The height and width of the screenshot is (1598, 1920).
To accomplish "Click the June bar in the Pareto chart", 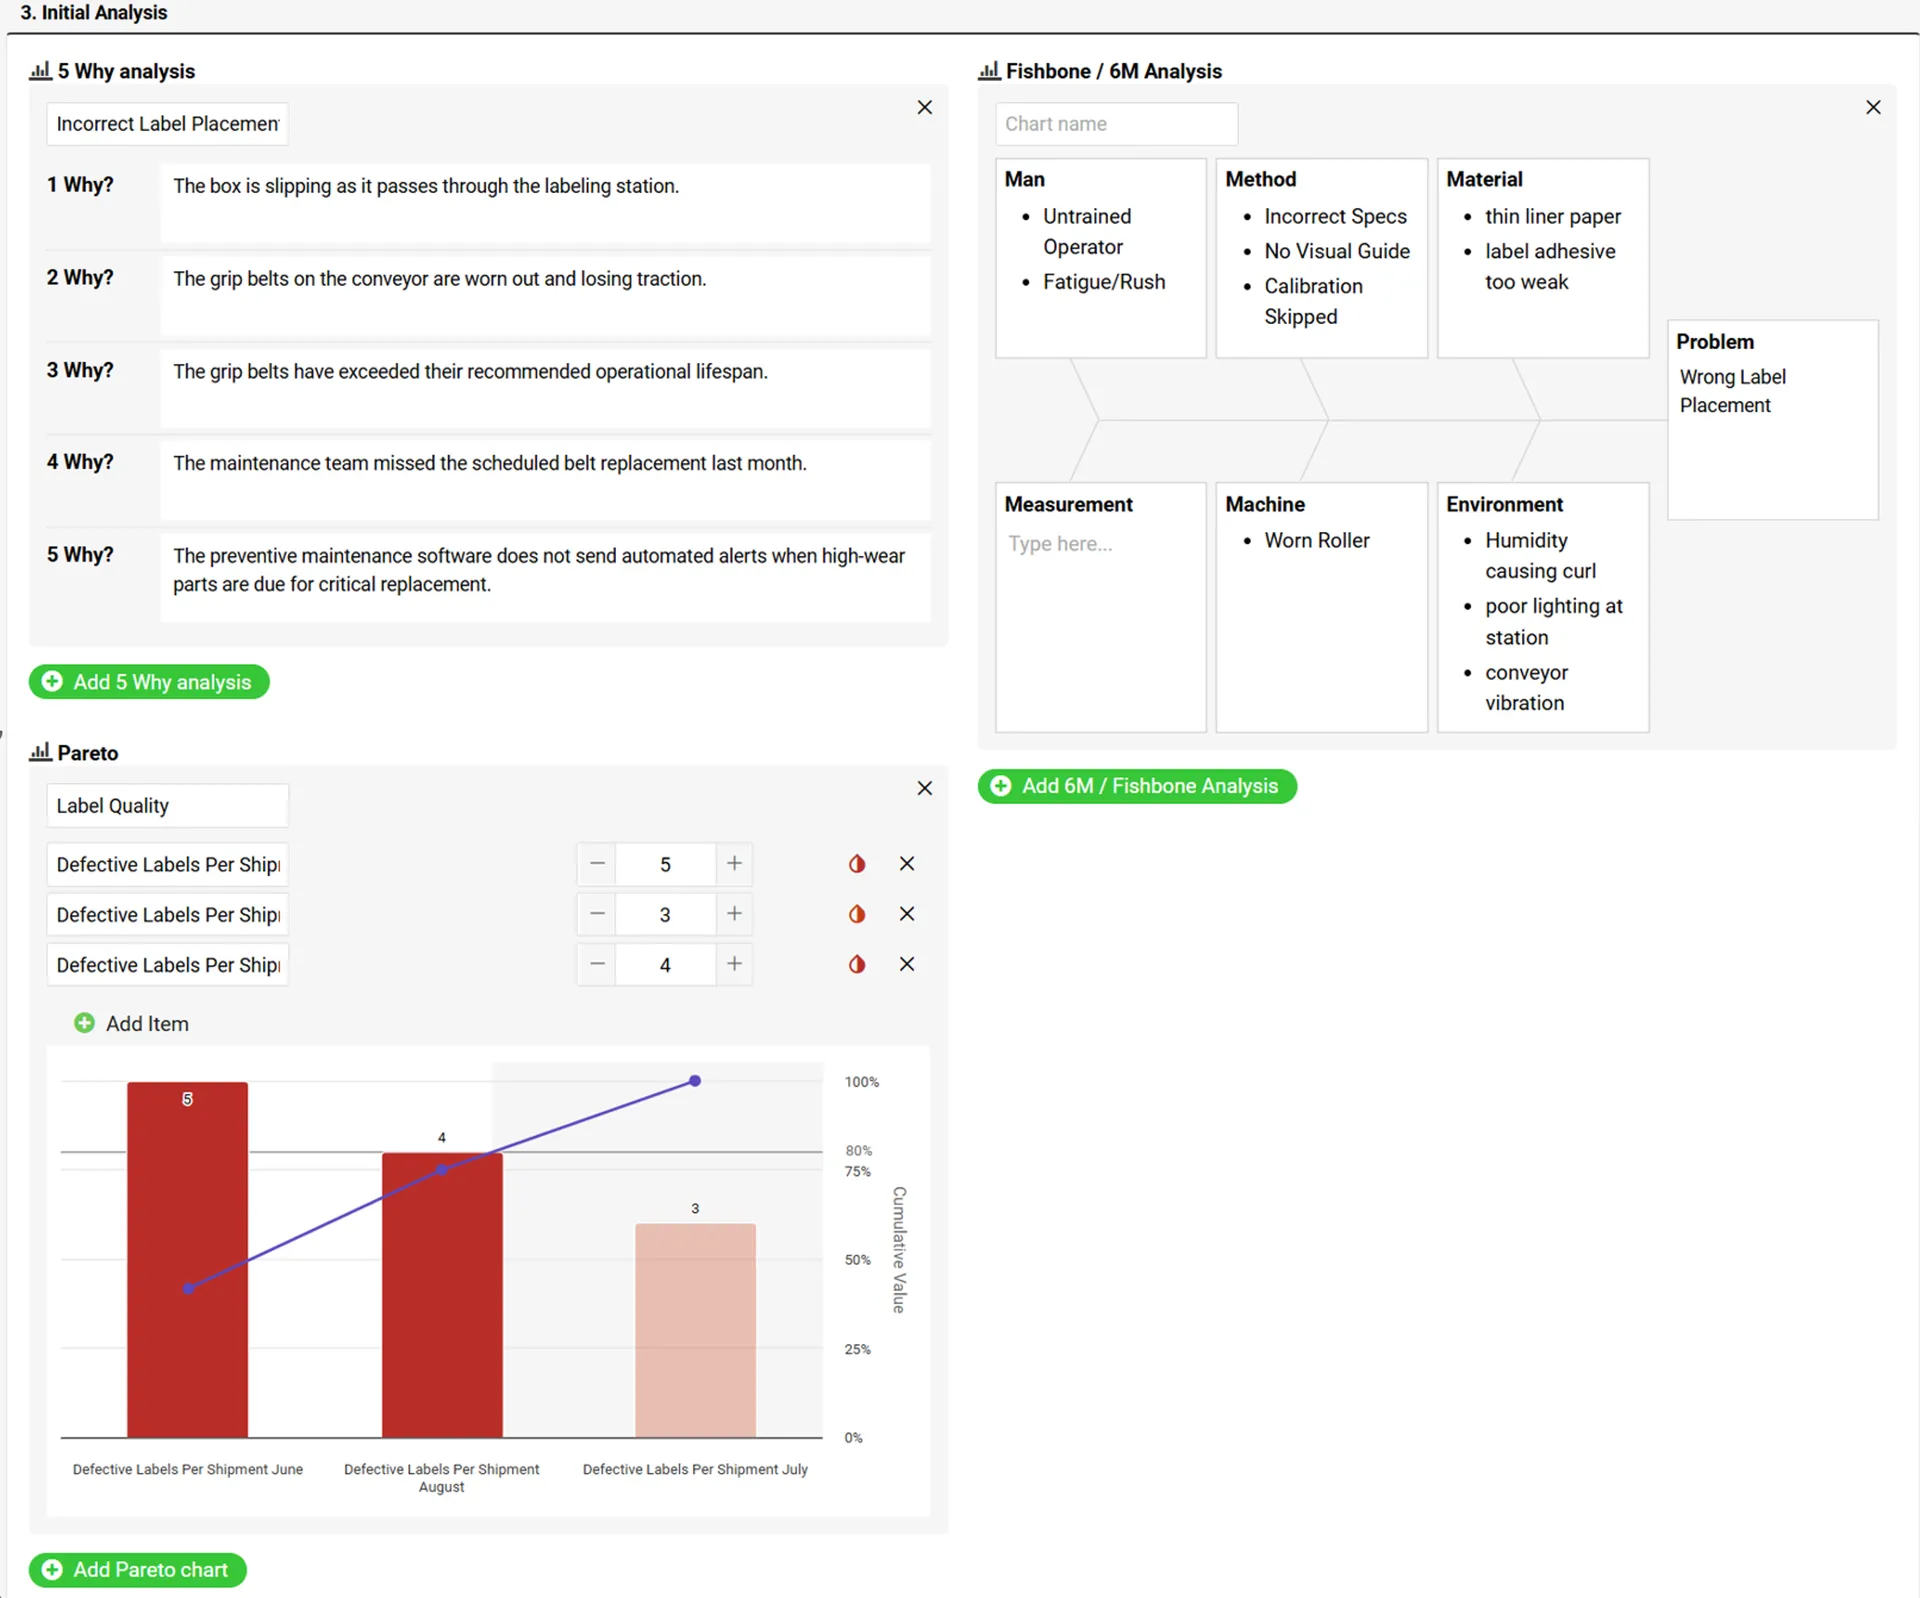I will [187, 1260].
